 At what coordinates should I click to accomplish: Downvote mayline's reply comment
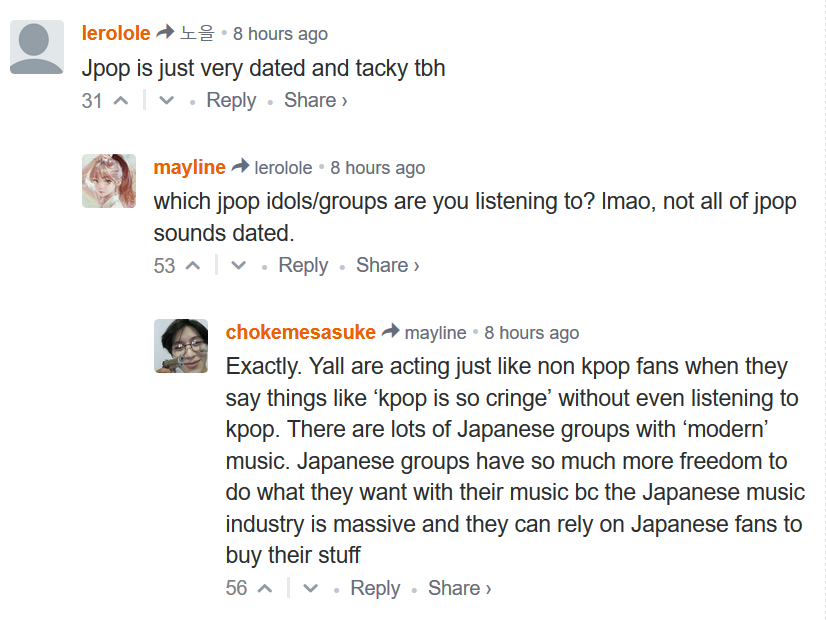pos(238,266)
